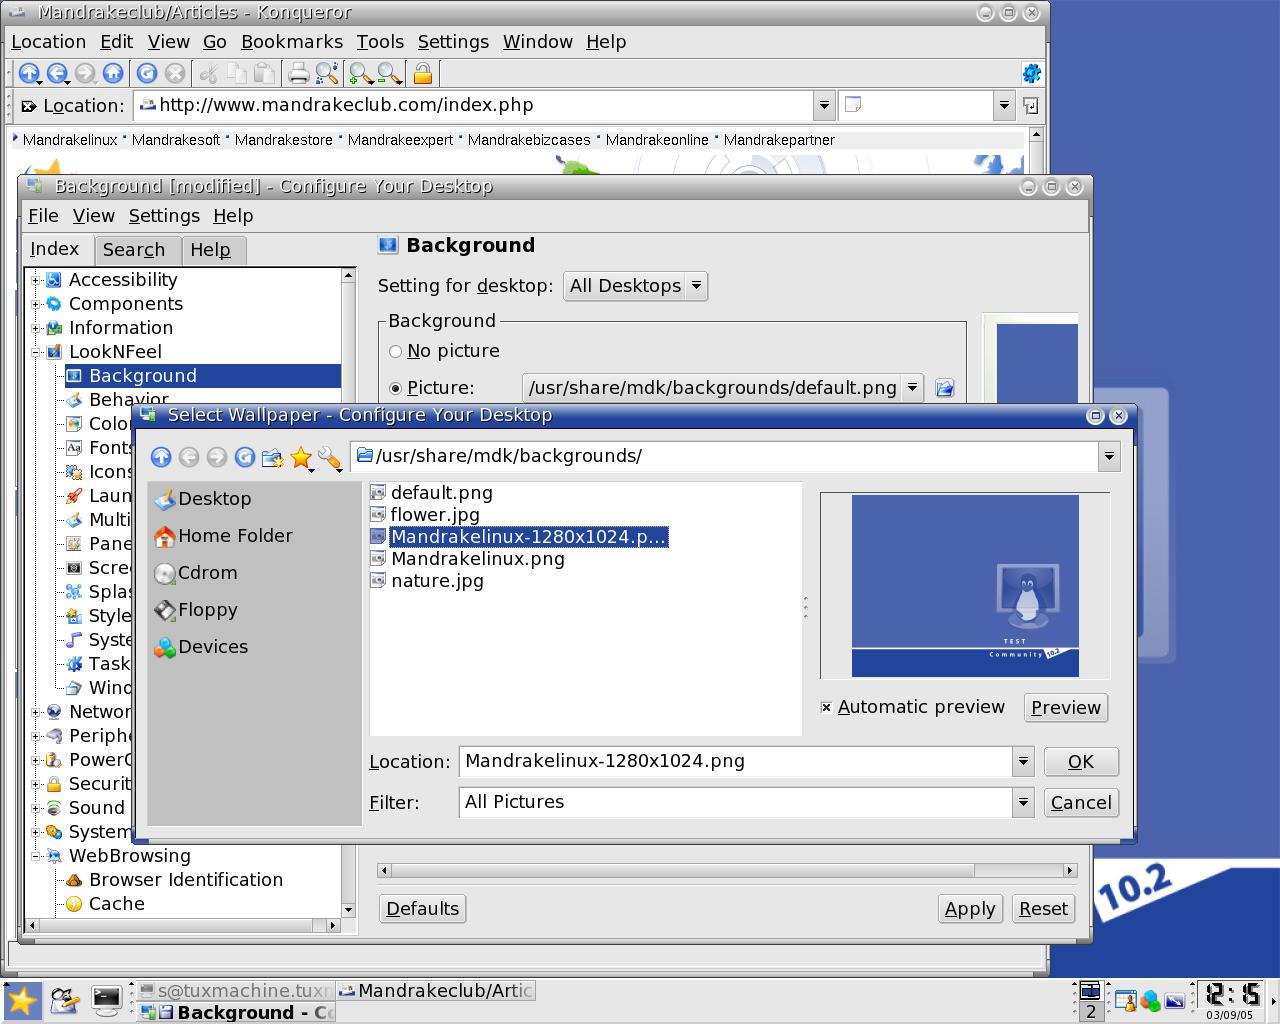Screen dimensions: 1280x1024
Task: Click Cancel in the Select Wallpaper dialog
Action: [x=1081, y=803]
